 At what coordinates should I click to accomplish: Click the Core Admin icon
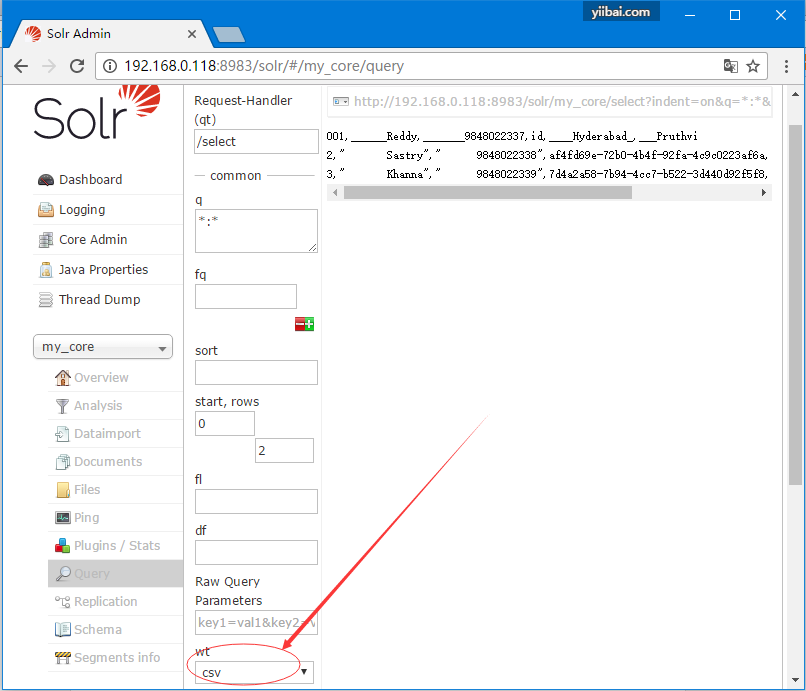[x=45, y=240]
